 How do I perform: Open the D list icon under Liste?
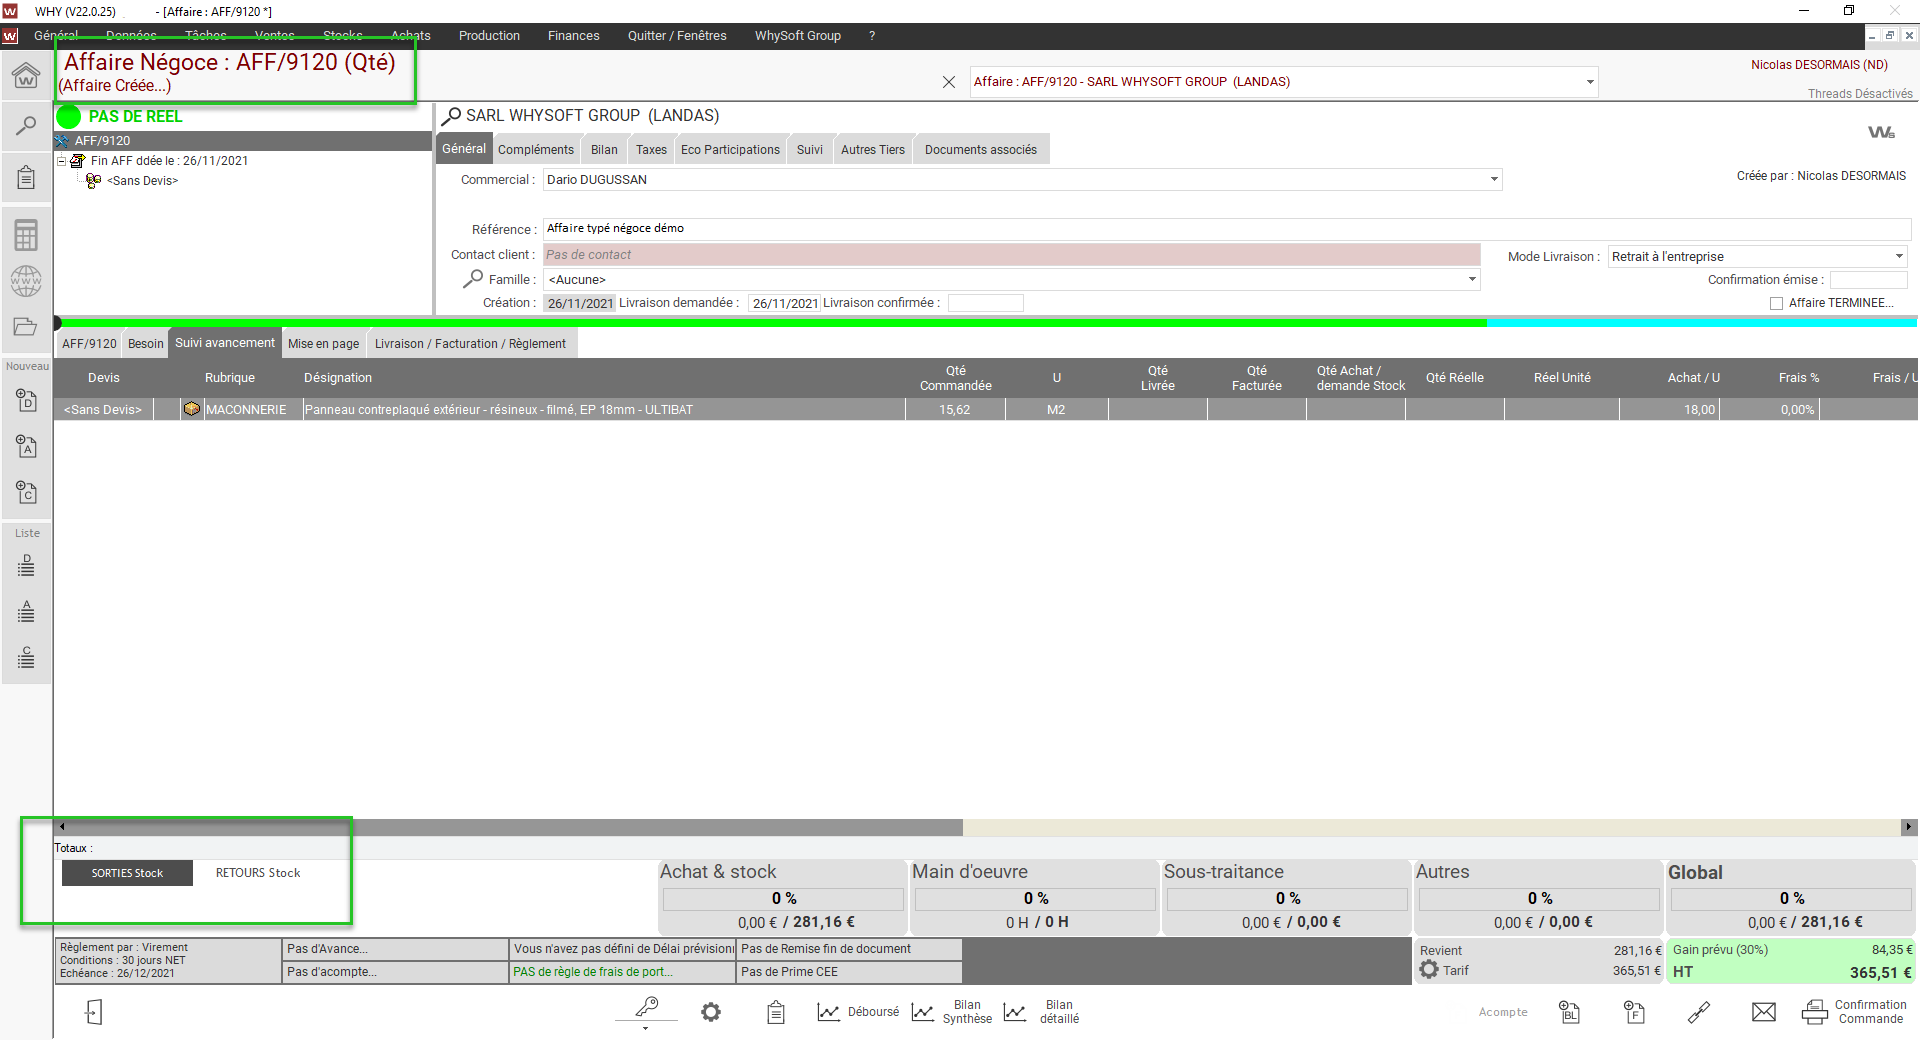click(x=26, y=566)
